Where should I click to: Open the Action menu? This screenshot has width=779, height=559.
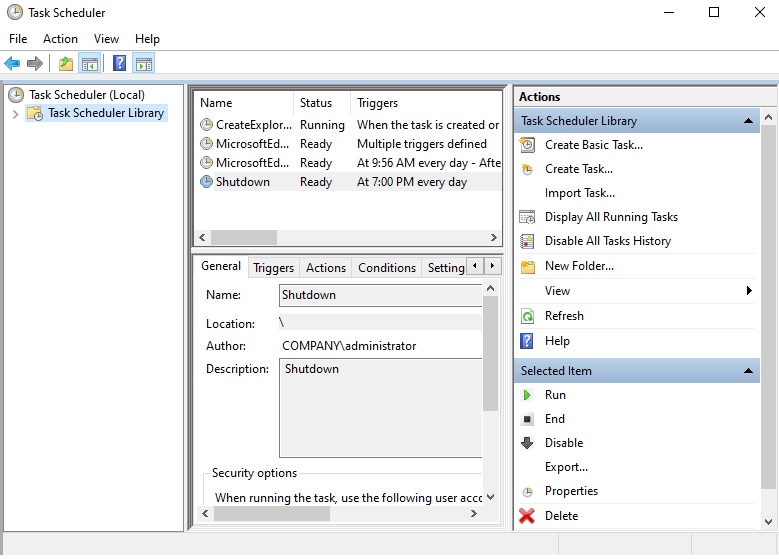(60, 39)
